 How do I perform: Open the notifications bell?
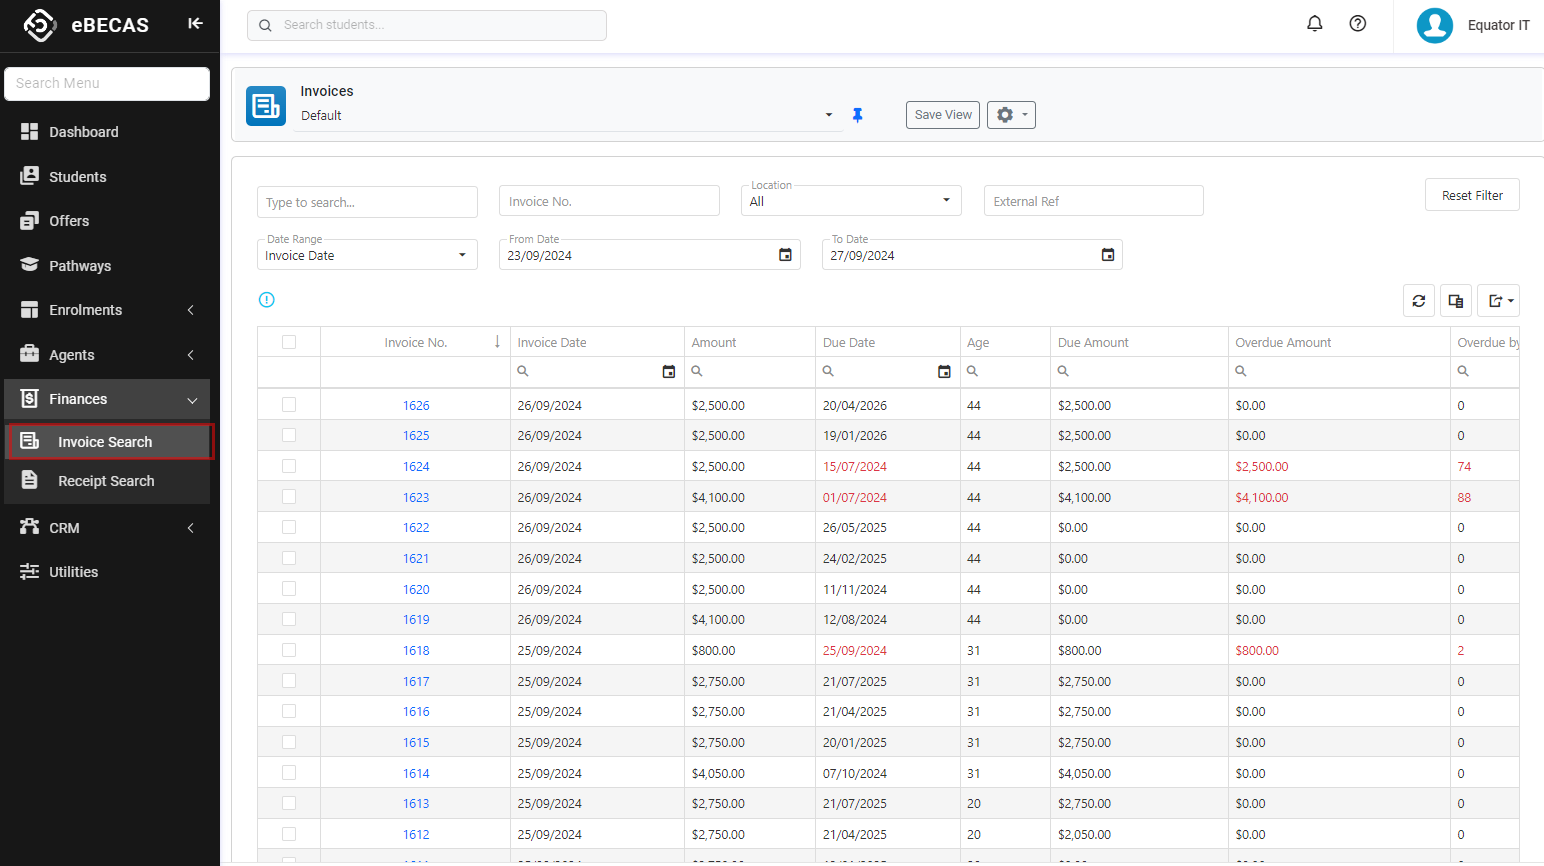click(x=1314, y=24)
